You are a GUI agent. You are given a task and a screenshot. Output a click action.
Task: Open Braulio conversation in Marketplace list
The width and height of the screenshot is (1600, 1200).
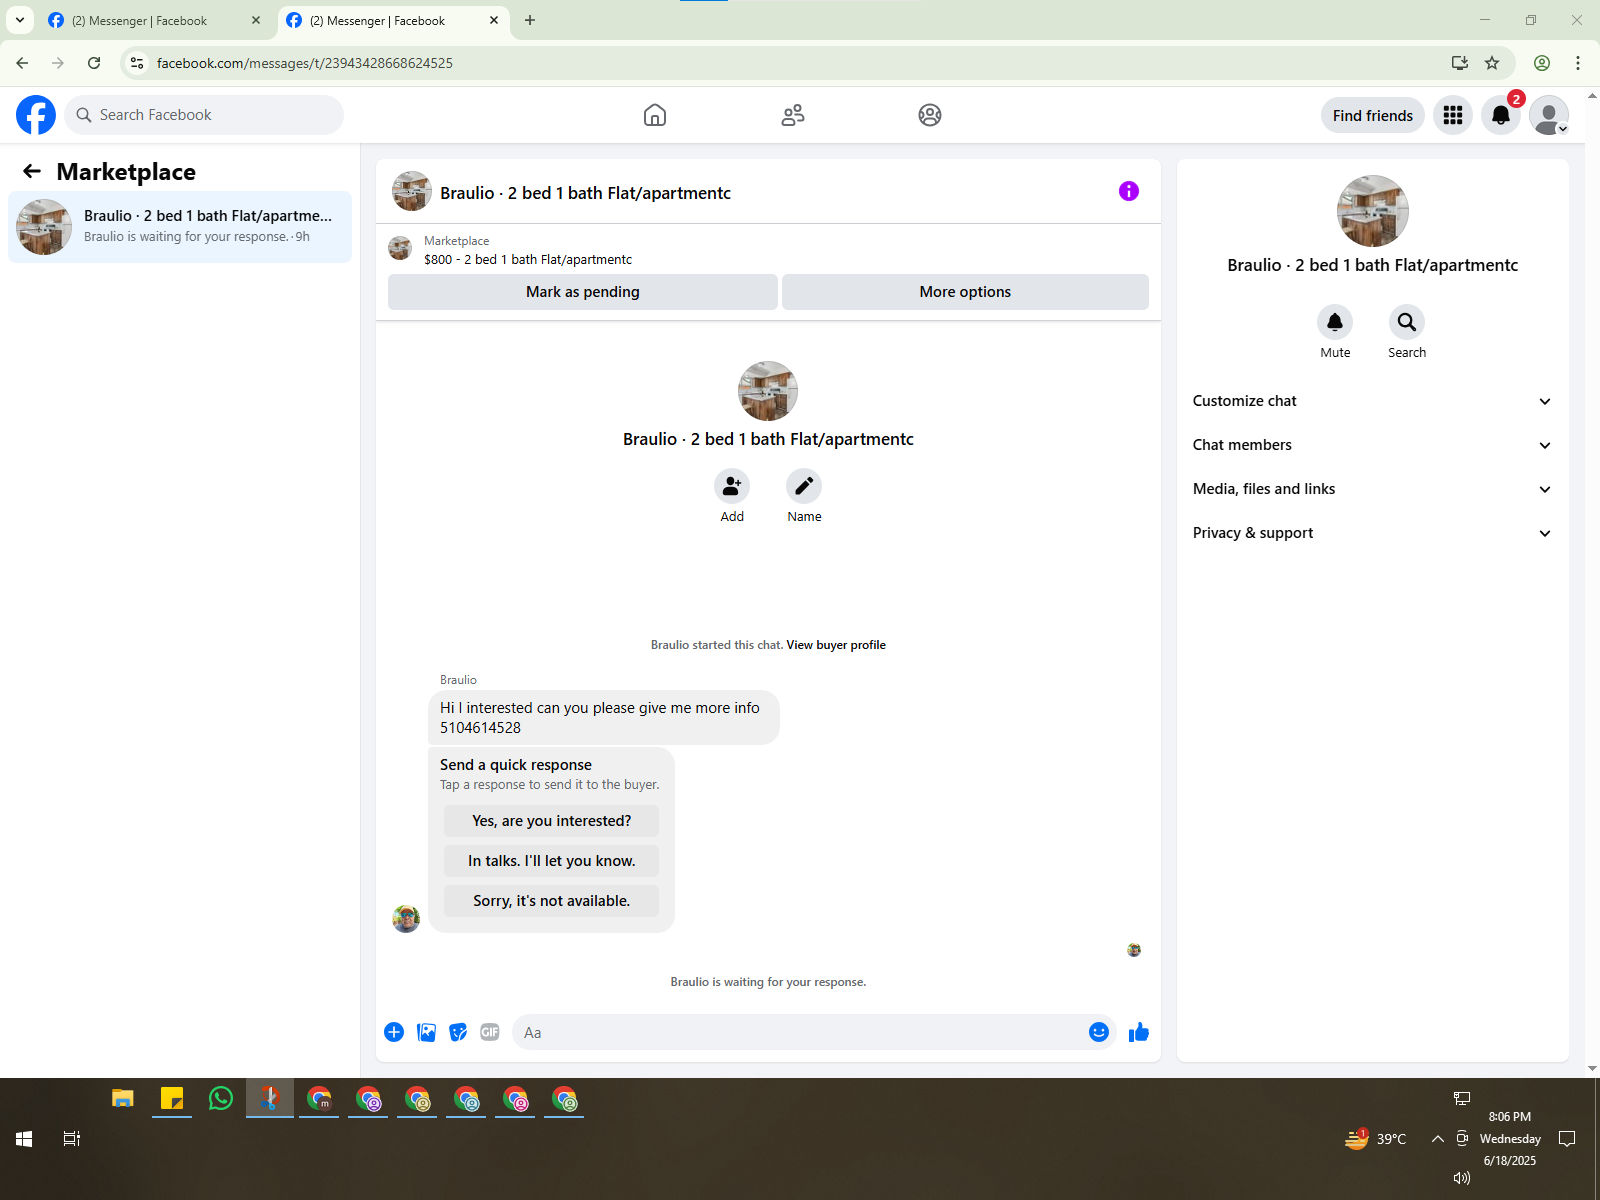(x=180, y=227)
